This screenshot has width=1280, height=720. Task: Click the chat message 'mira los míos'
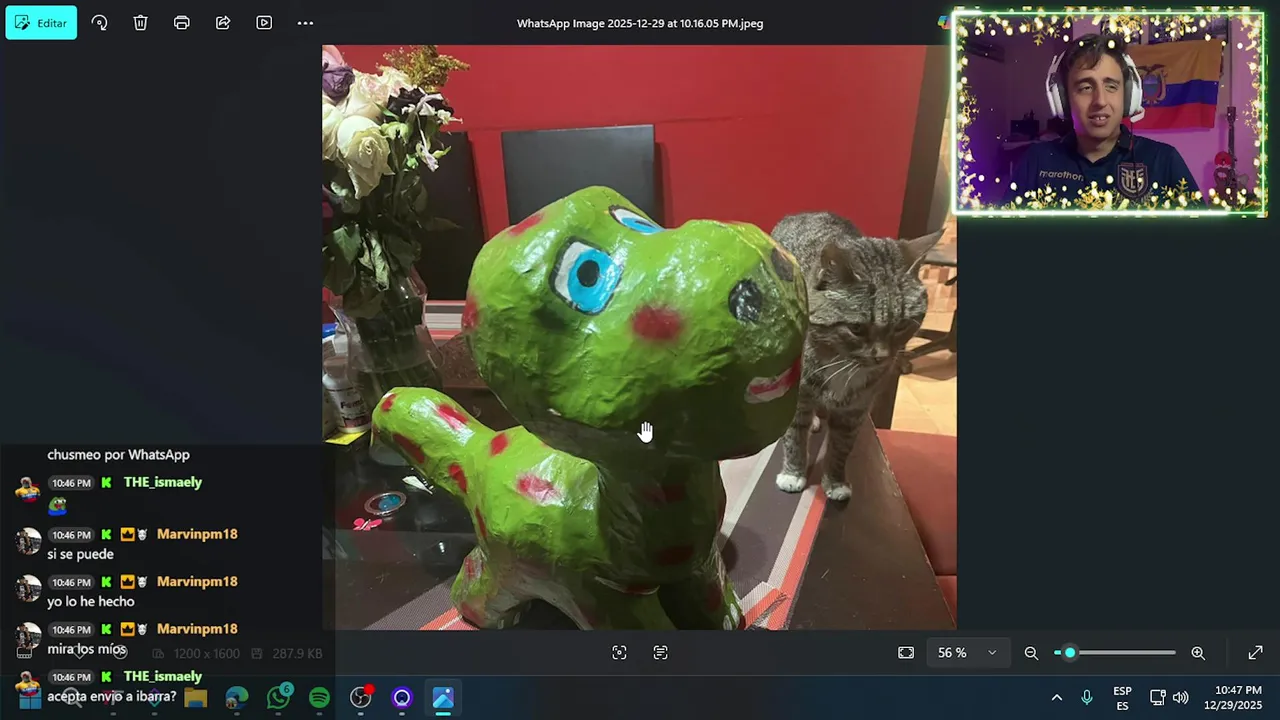click(86, 649)
